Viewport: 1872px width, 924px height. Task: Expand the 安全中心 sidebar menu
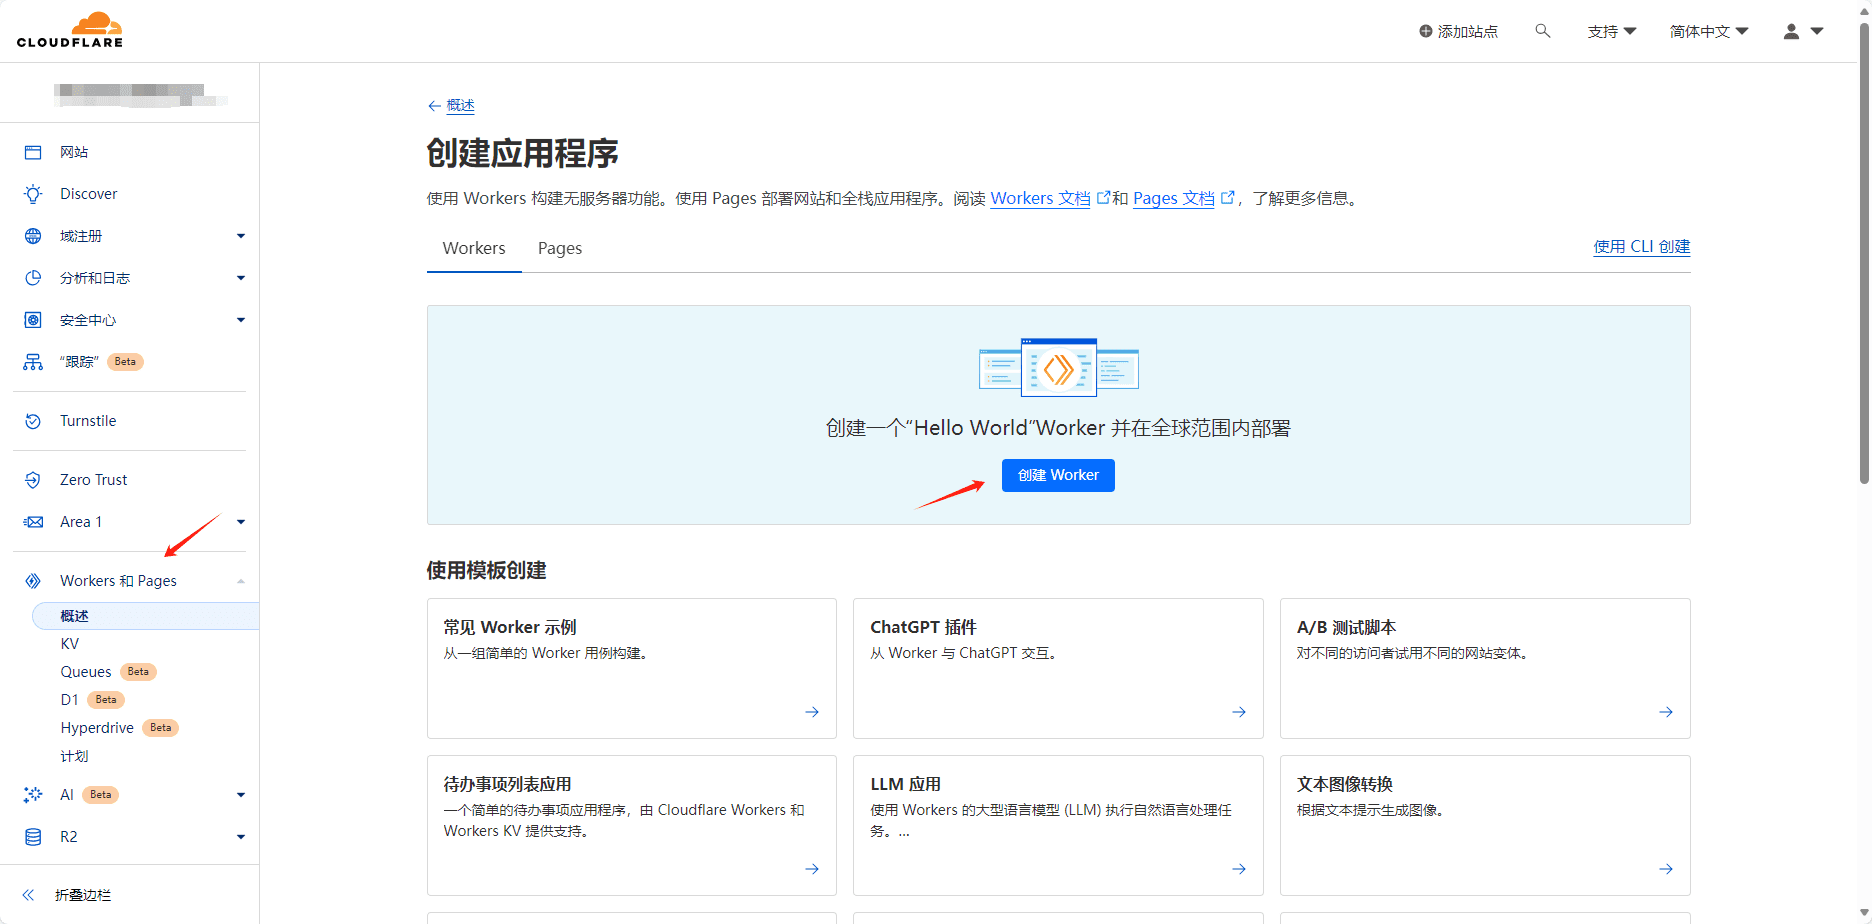pyautogui.click(x=241, y=320)
